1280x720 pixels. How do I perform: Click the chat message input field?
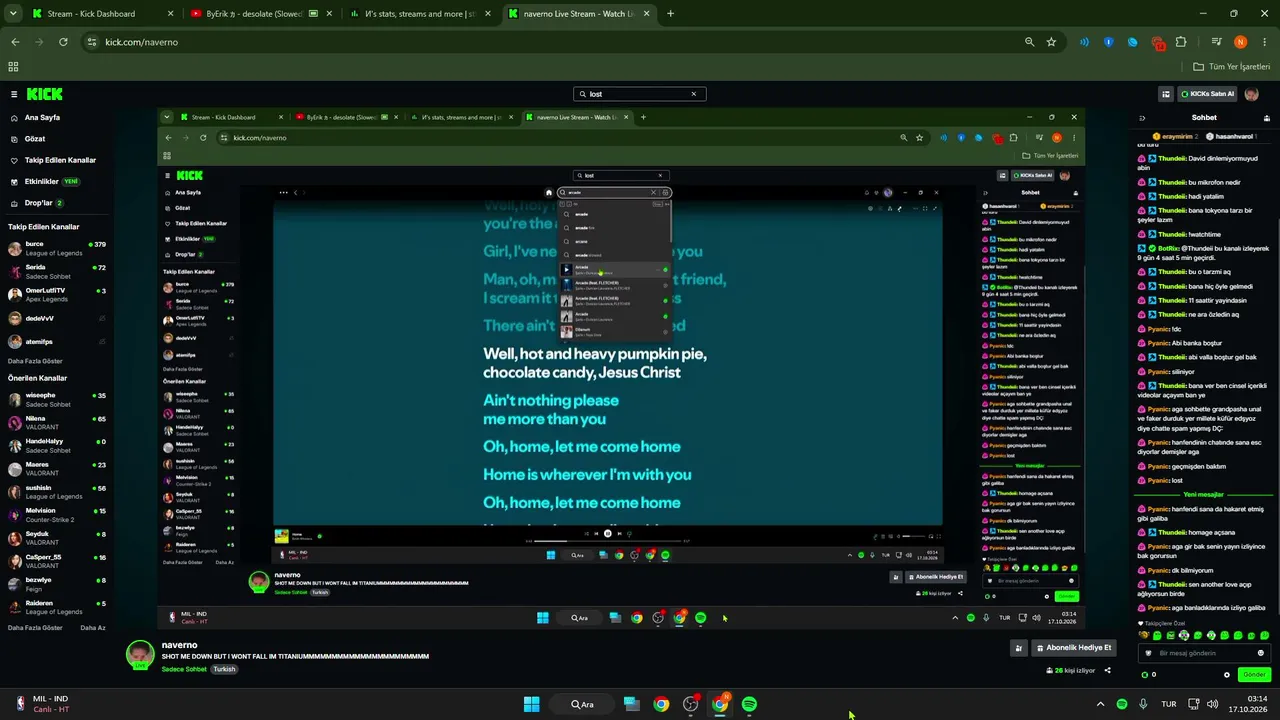(x=1203, y=653)
